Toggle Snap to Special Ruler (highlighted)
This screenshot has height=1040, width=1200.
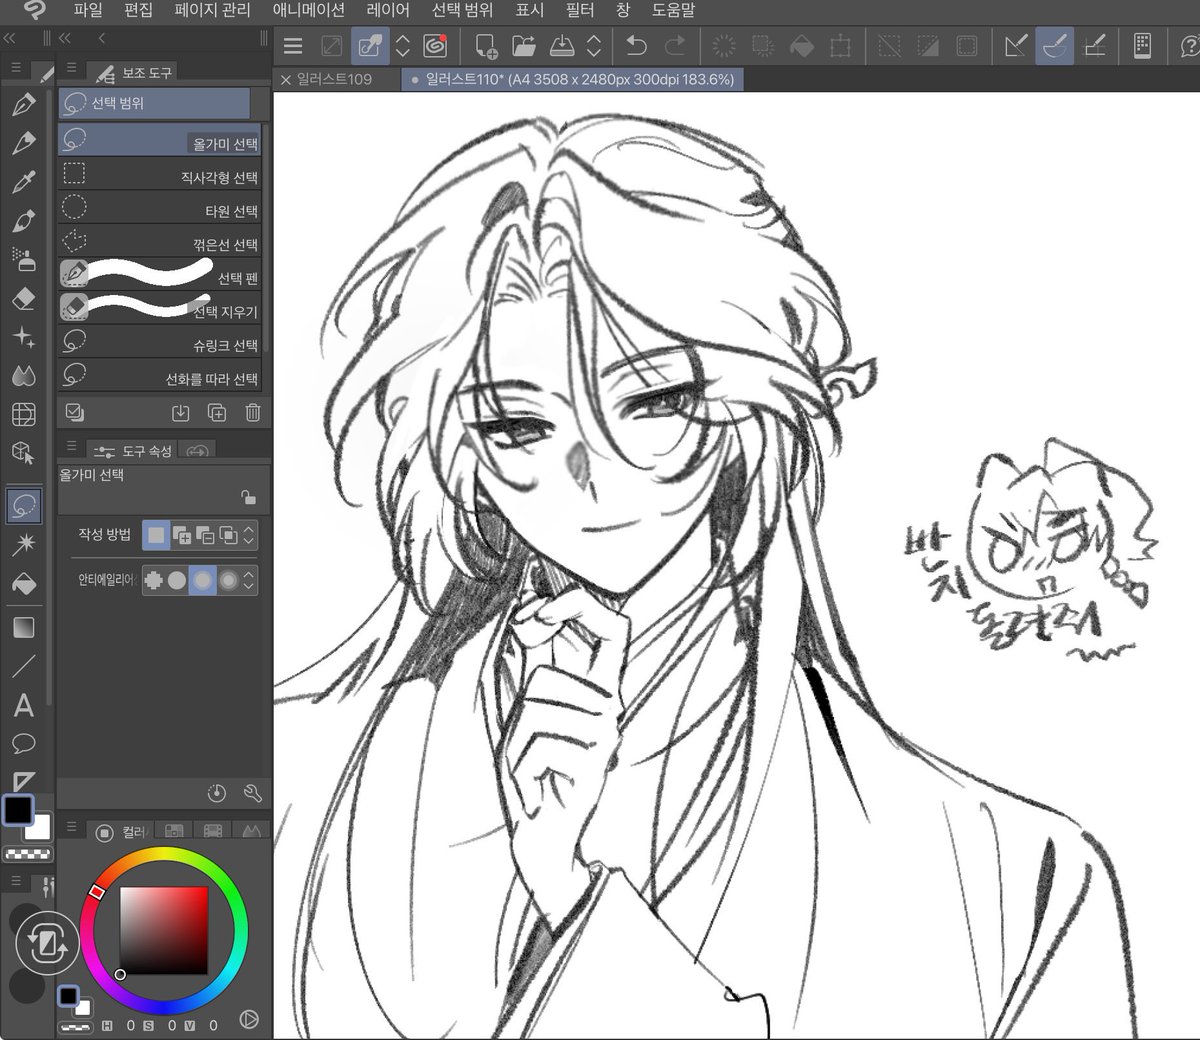tap(1055, 46)
